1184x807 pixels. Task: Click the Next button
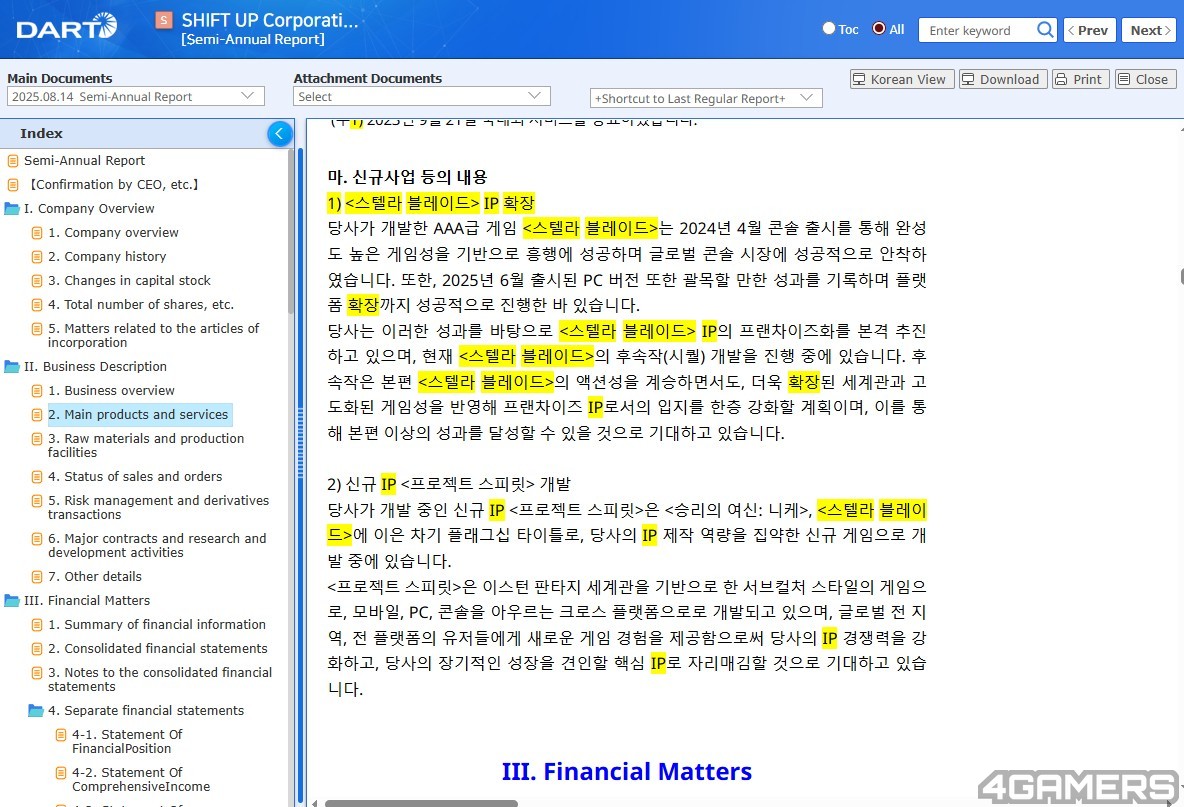pyautogui.click(x=1150, y=30)
